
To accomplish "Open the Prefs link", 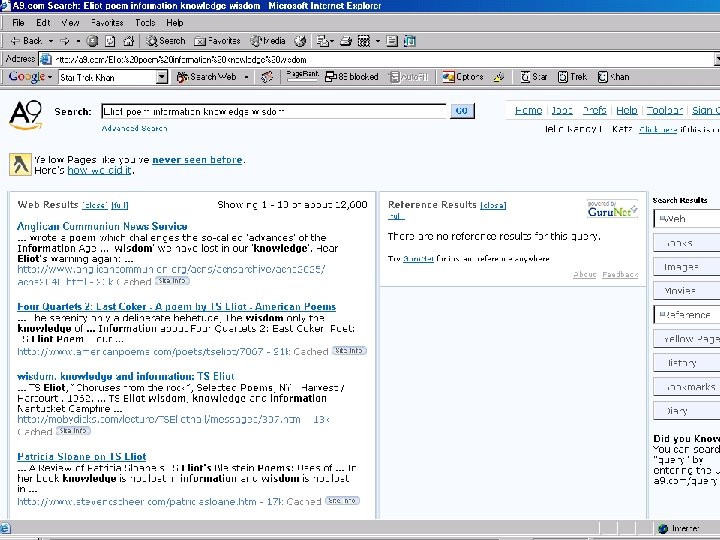I will coord(594,110).
